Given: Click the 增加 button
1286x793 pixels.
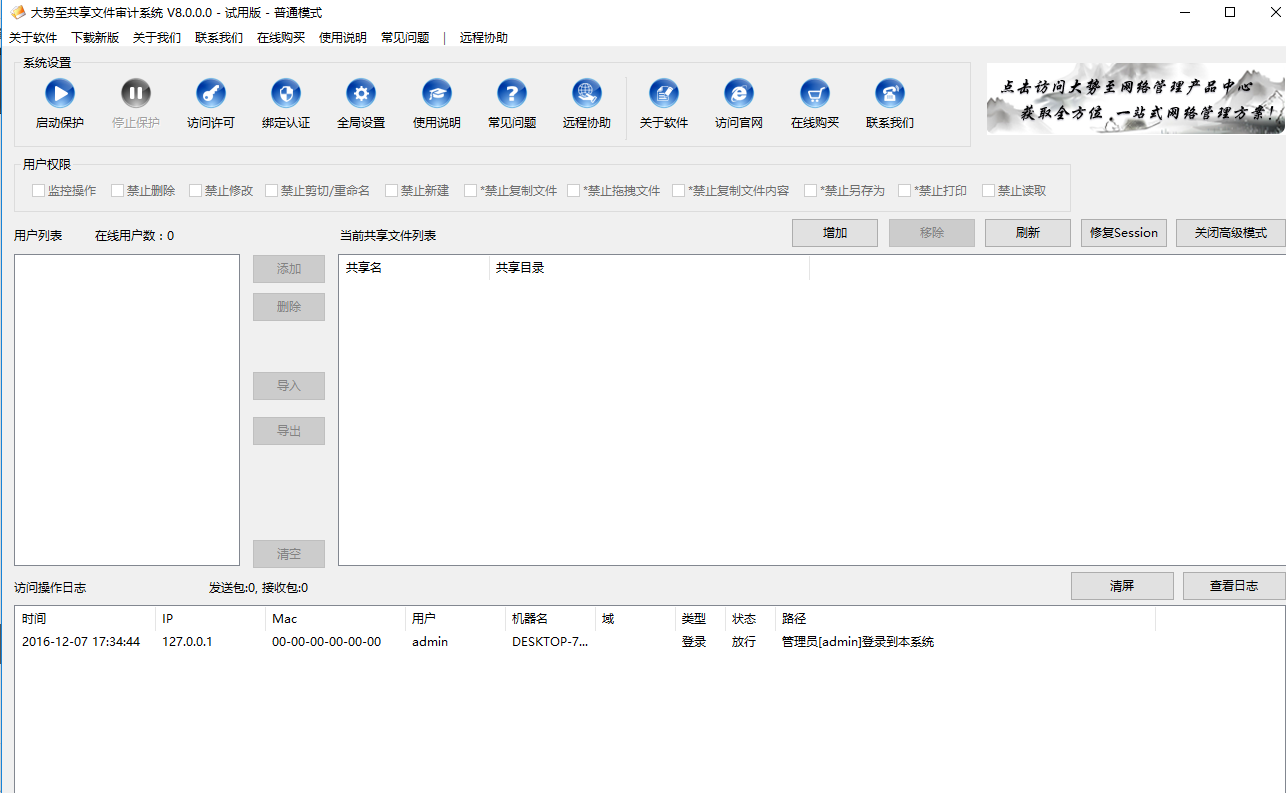Looking at the screenshot, I should click(x=835, y=233).
